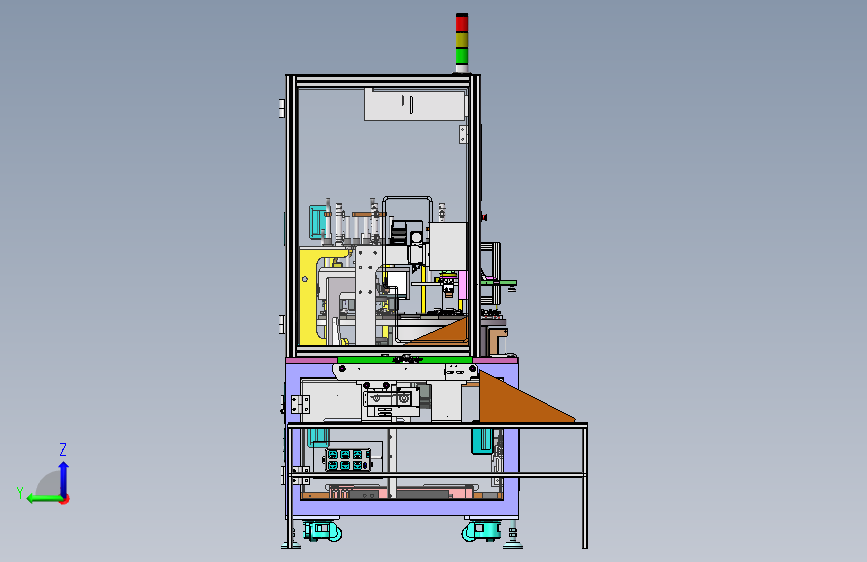Viewport: 867px width, 562px height.
Task: Select the green light of the signal tower
Action: [462, 56]
